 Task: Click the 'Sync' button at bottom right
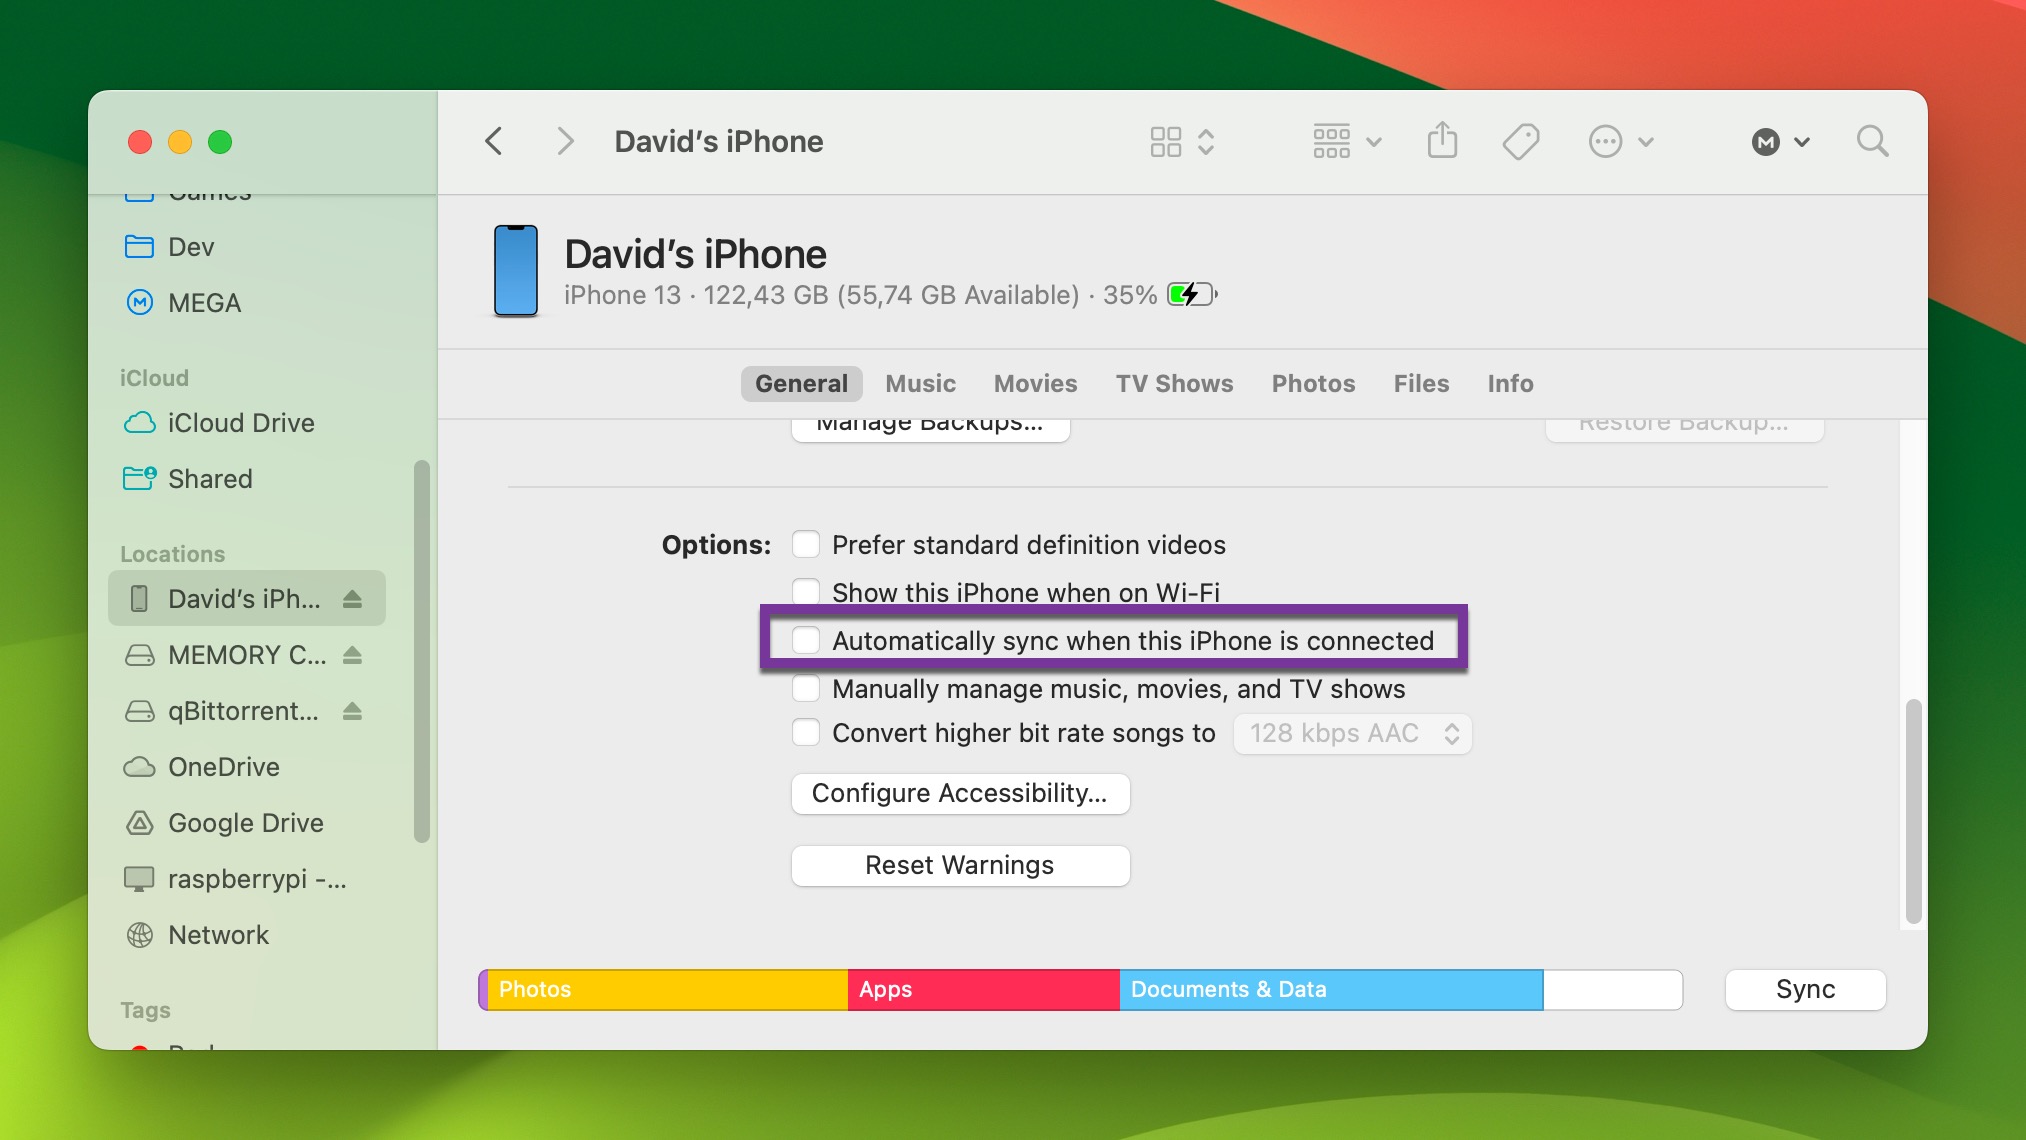pyautogui.click(x=1805, y=988)
